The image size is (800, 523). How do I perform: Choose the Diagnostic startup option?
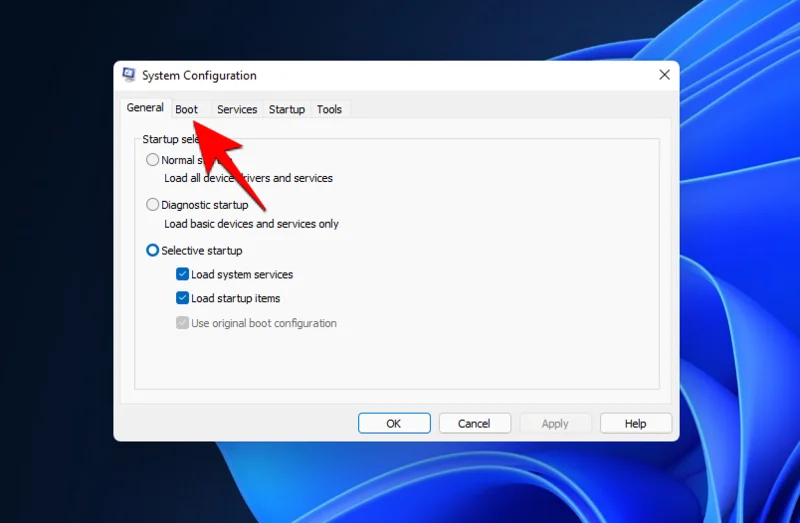(152, 205)
